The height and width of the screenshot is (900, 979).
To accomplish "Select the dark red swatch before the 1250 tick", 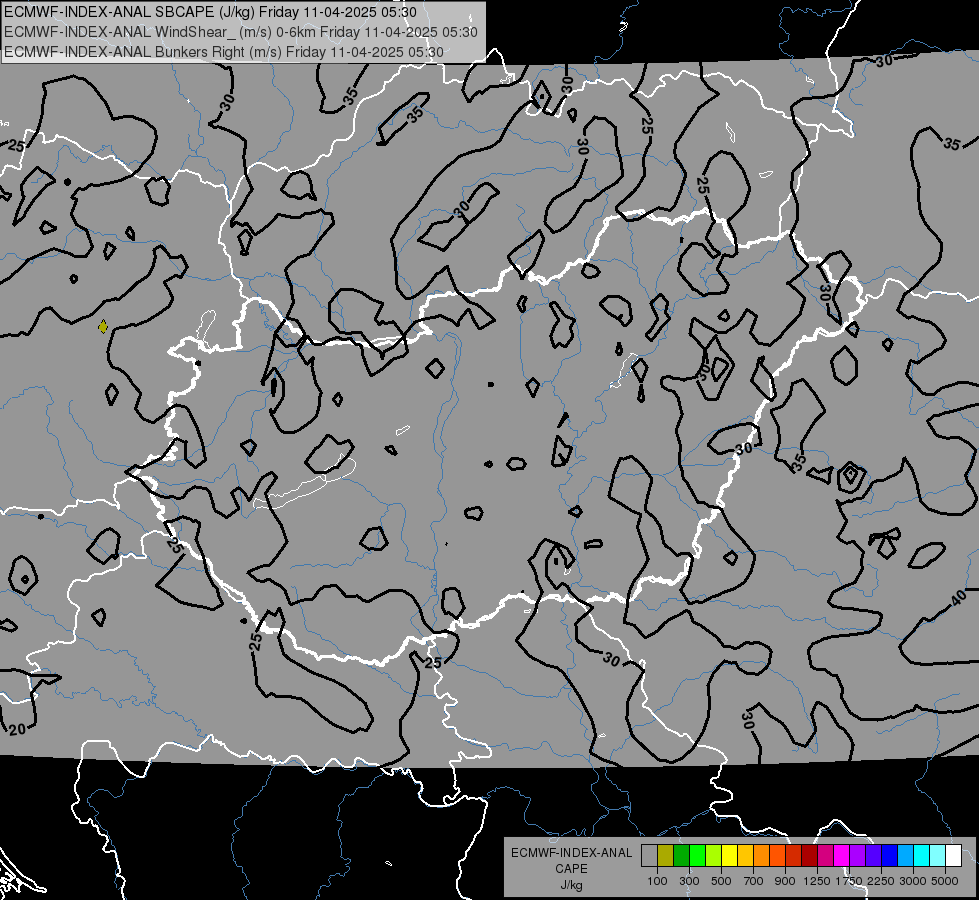I will click(x=809, y=855).
